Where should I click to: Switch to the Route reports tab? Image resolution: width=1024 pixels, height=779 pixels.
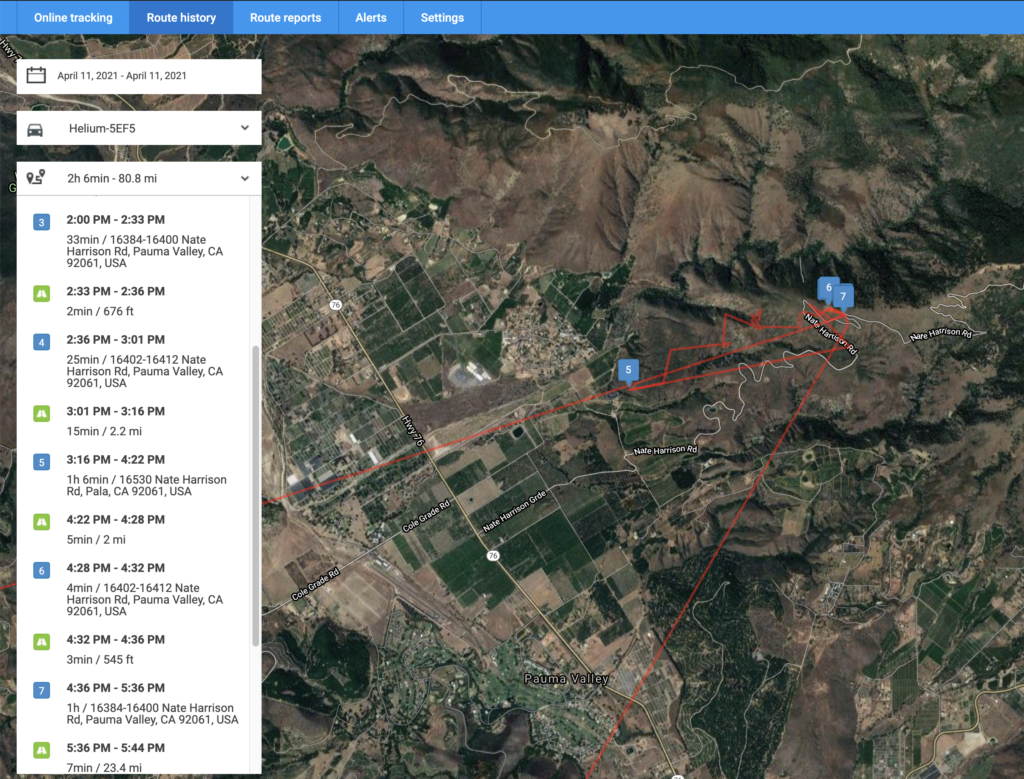(x=285, y=18)
